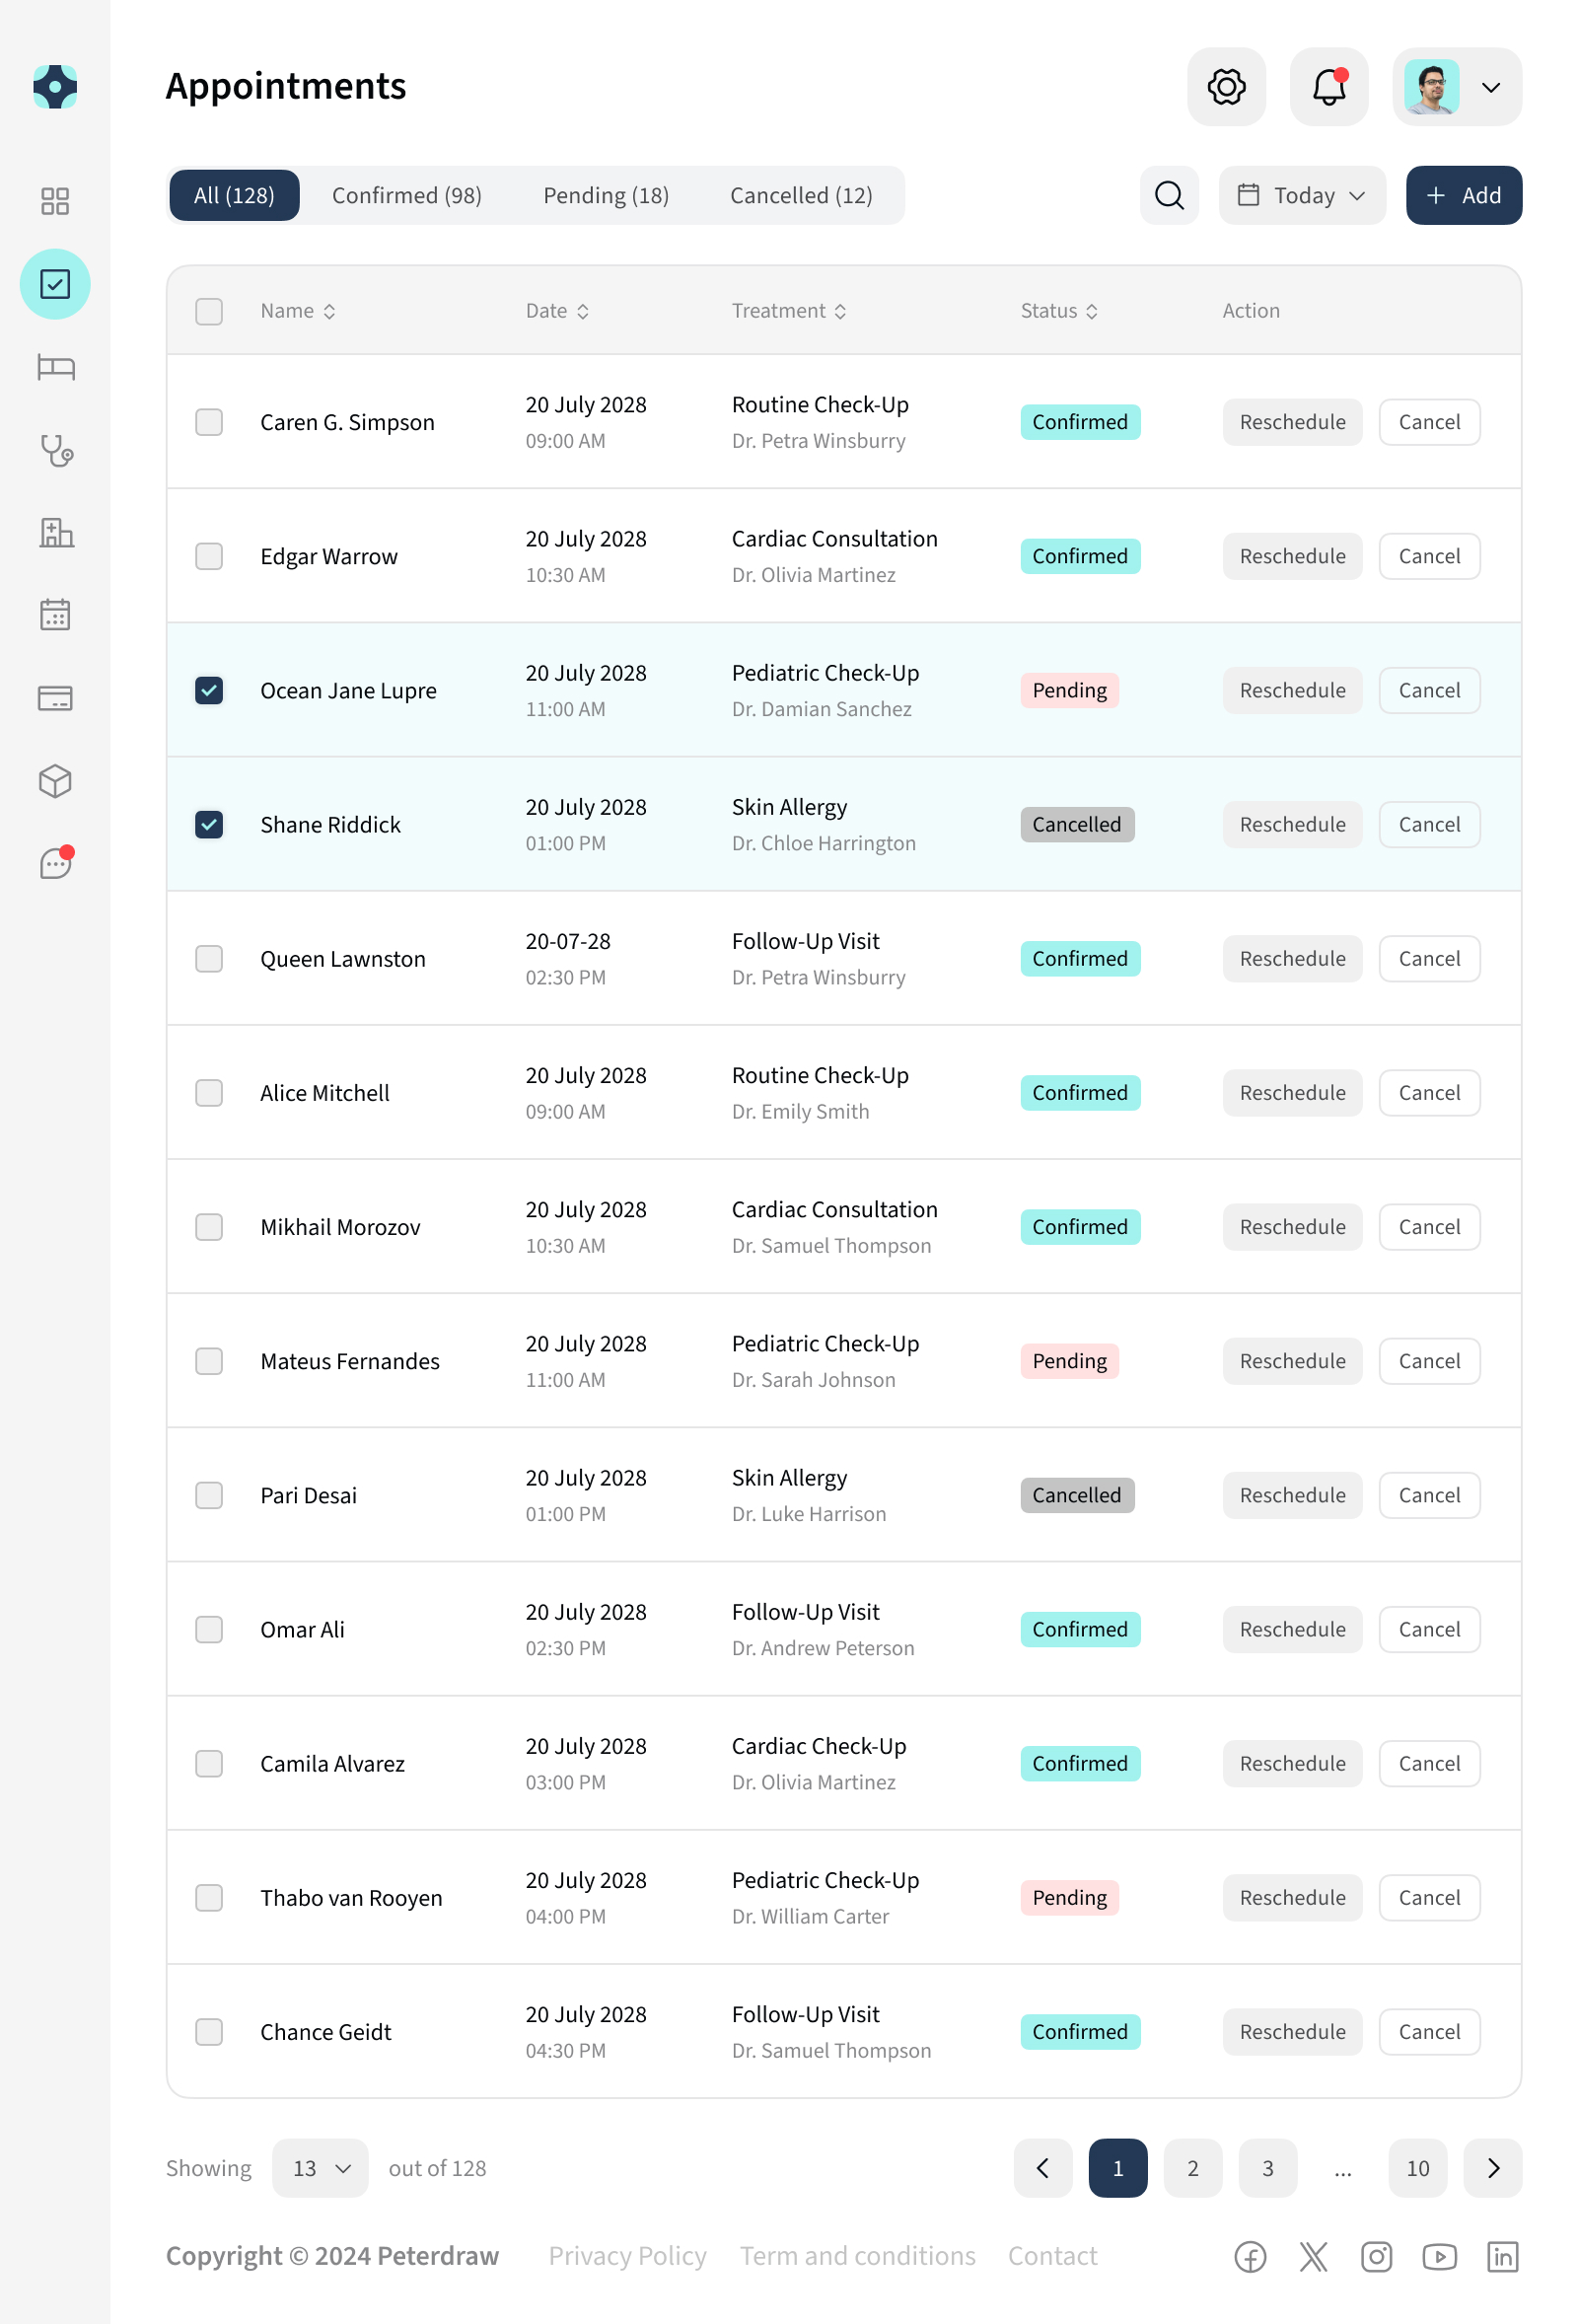Select the bed/rooms icon in sidebar
This screenshot has height=2324, width=1578.
click(55, 367)
